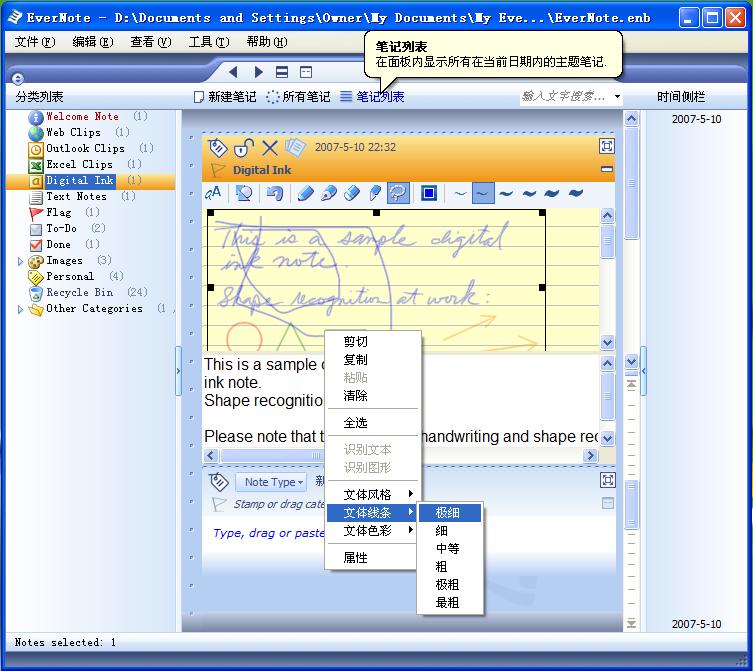Select 中等 line thickness in submenu
753x671 pixels.
coord(449,549)
